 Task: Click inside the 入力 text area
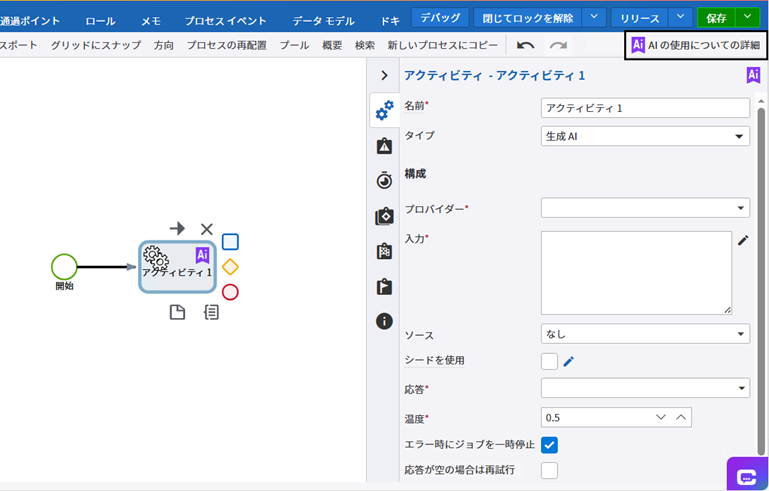pos(636,273)
